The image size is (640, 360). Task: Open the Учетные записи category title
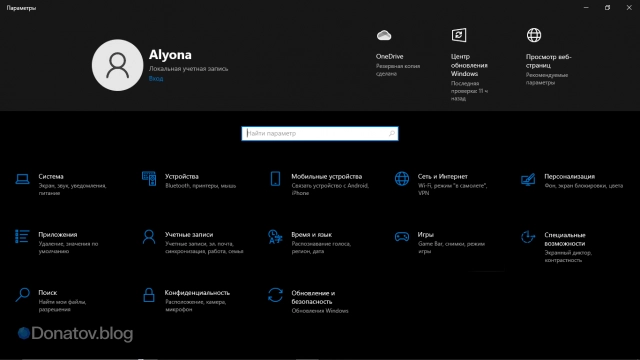click(x=189, y=234)
